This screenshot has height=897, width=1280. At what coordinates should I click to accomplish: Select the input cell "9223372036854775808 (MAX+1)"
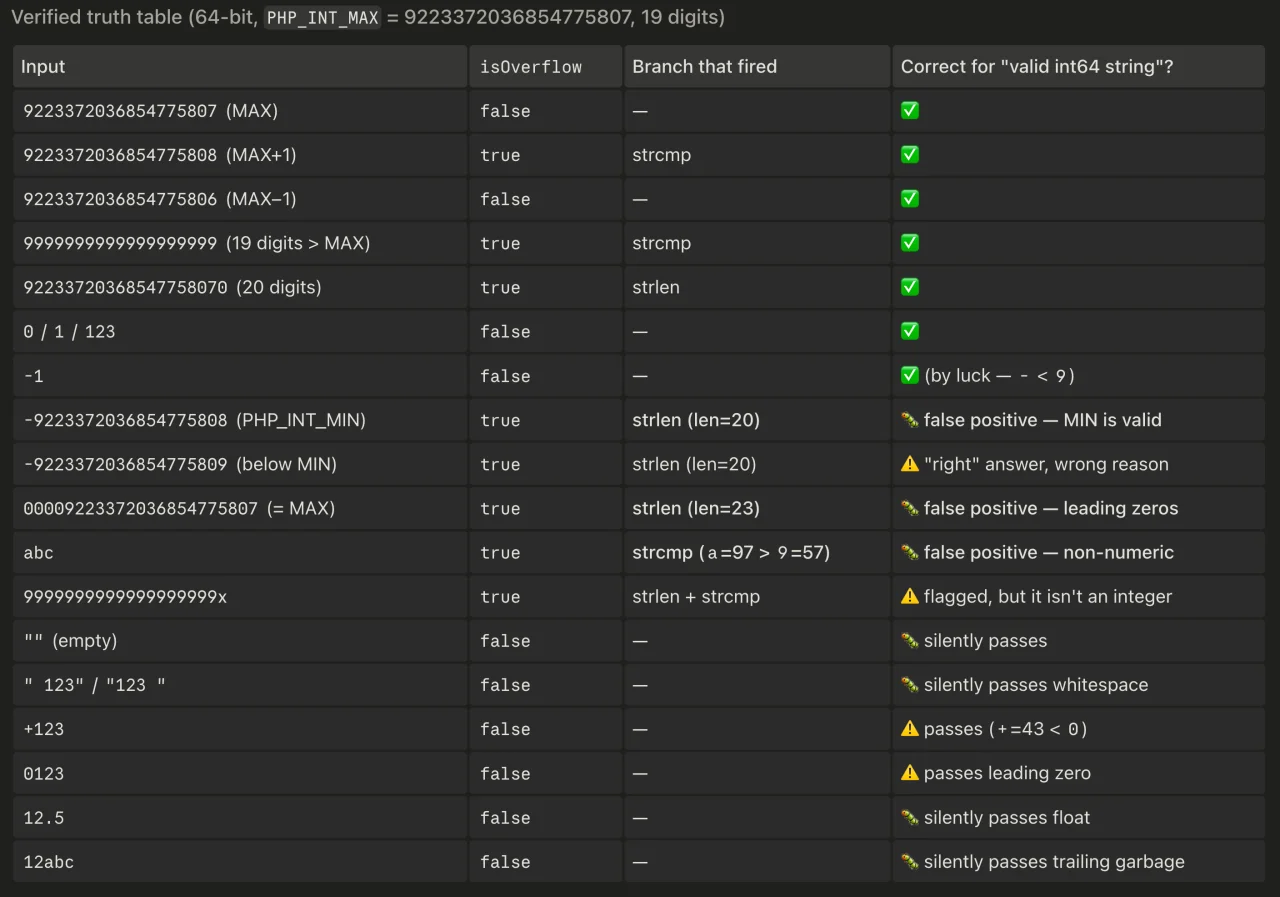(240, 155)
